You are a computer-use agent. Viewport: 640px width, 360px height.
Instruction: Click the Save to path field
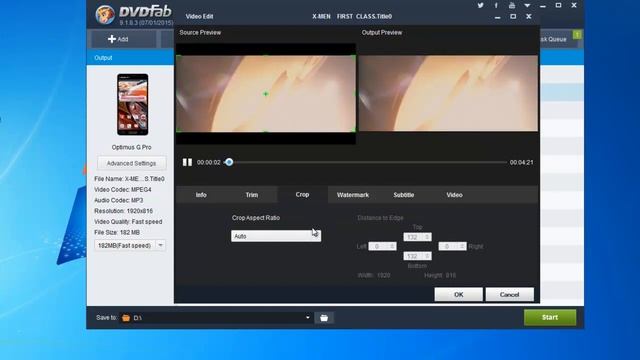coord(217,318)
